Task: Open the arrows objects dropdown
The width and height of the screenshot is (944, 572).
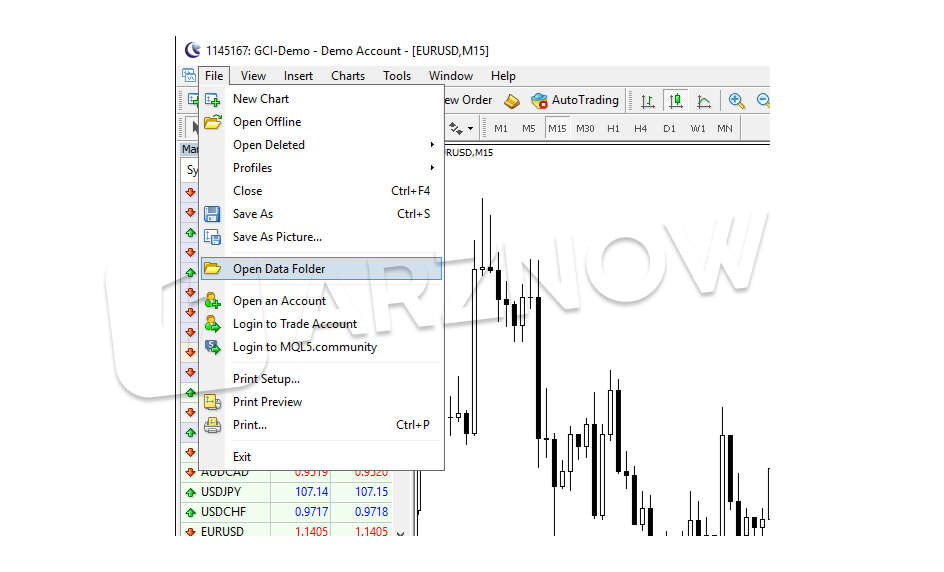Action: [x=470, y=128]
